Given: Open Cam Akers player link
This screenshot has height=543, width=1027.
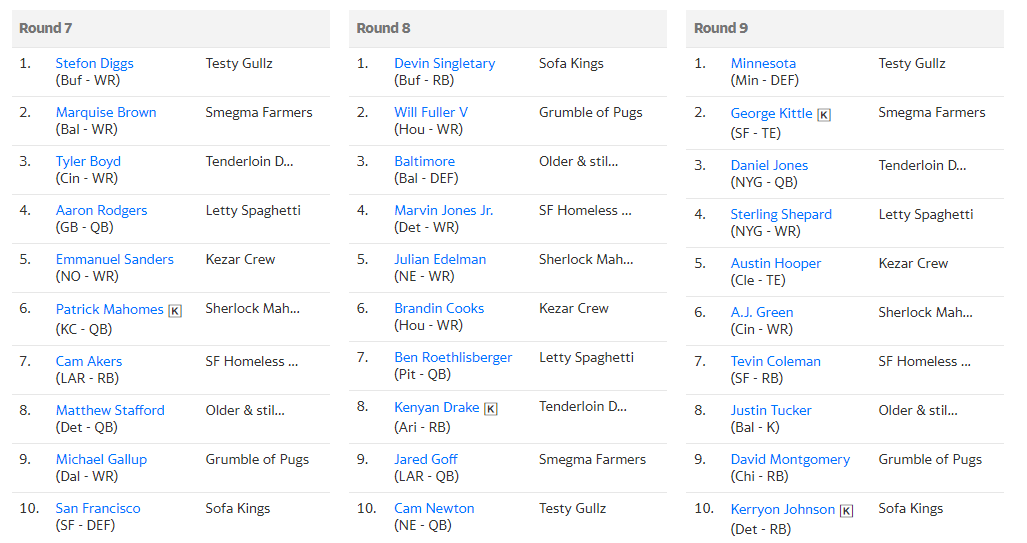Looking at the screenshot, I should 89,361.
